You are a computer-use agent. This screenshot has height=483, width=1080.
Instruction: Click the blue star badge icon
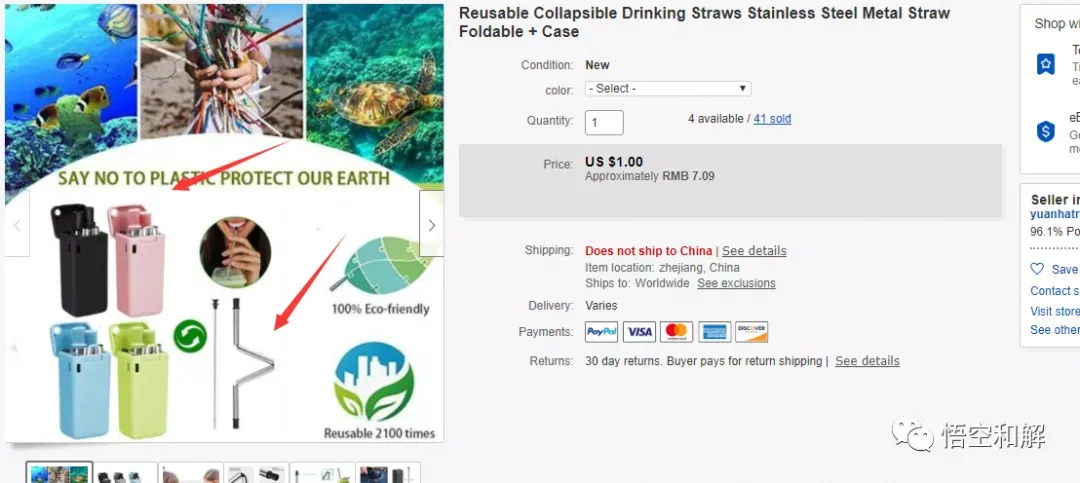1046,64
